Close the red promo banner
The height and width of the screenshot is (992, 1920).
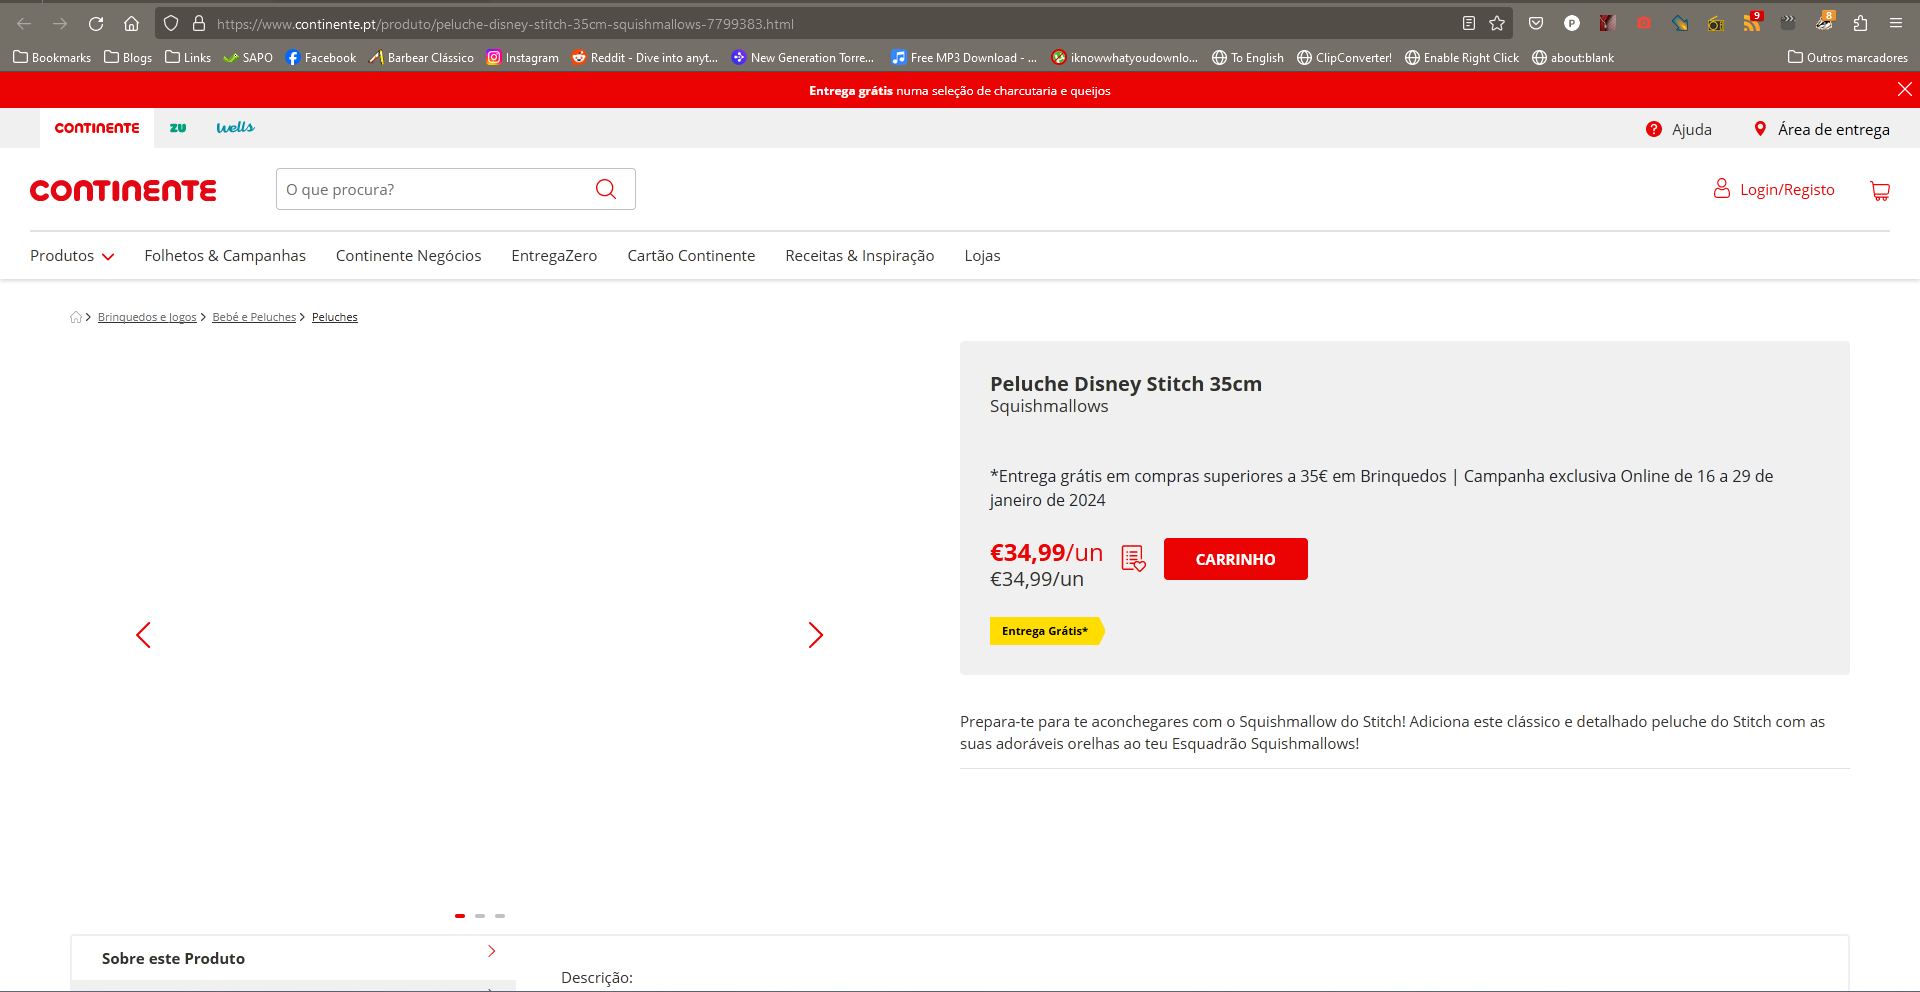pos(1904,90)
